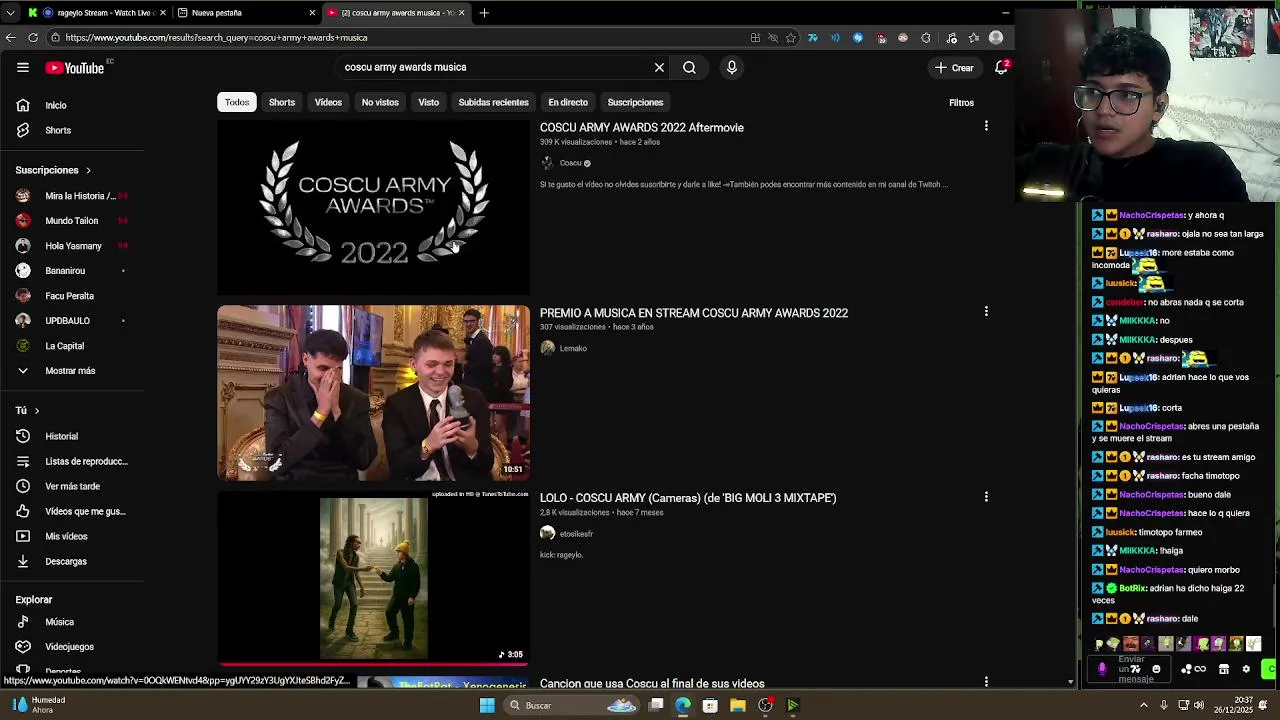The image size is (1280, 720).
Task: Open Windows Start menu
Action: (x=487, y=705)
